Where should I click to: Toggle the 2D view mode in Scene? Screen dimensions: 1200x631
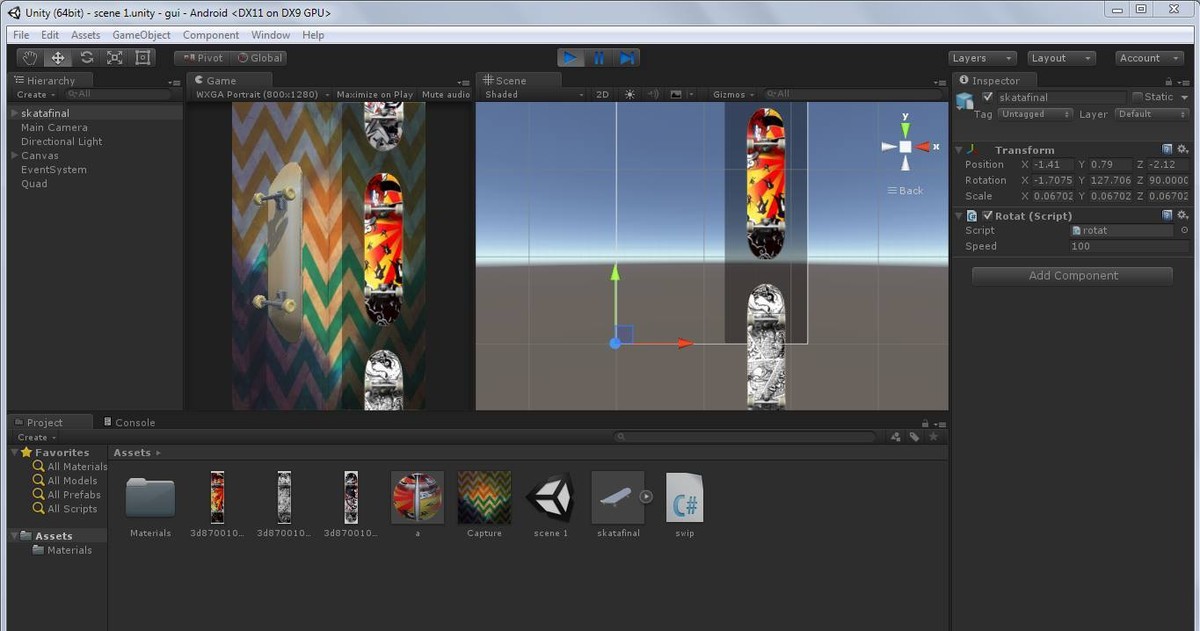[x=602, y=94]
